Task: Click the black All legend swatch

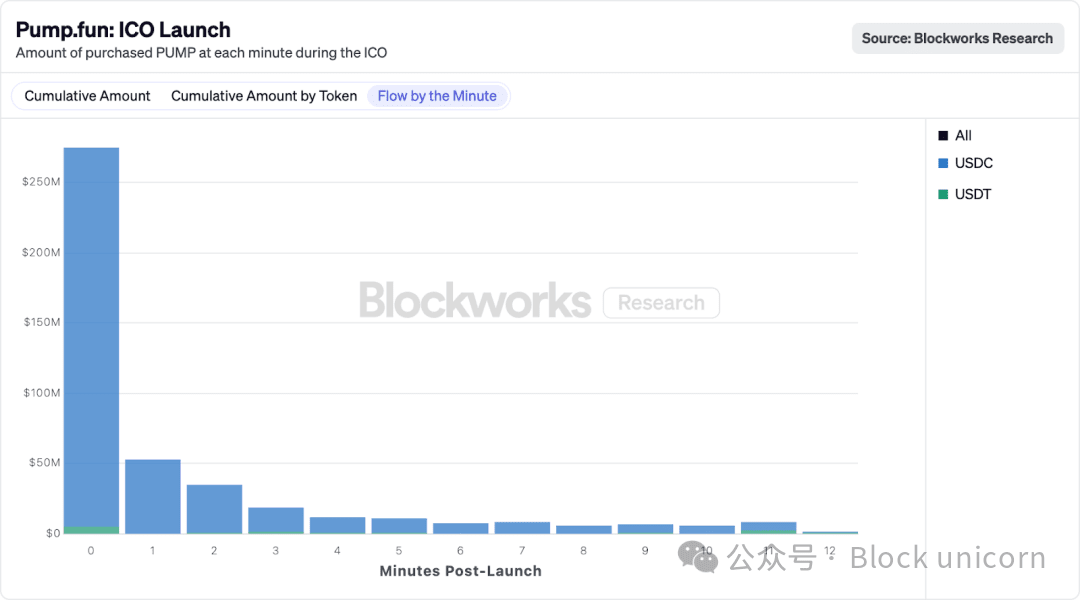Action: click(943, 135)
